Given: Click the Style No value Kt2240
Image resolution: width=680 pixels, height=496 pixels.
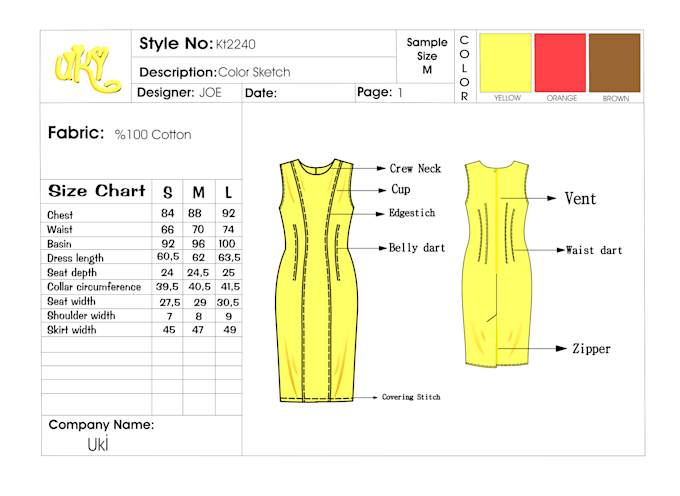Looking at the screenshot, I should [x=235, y=44].
